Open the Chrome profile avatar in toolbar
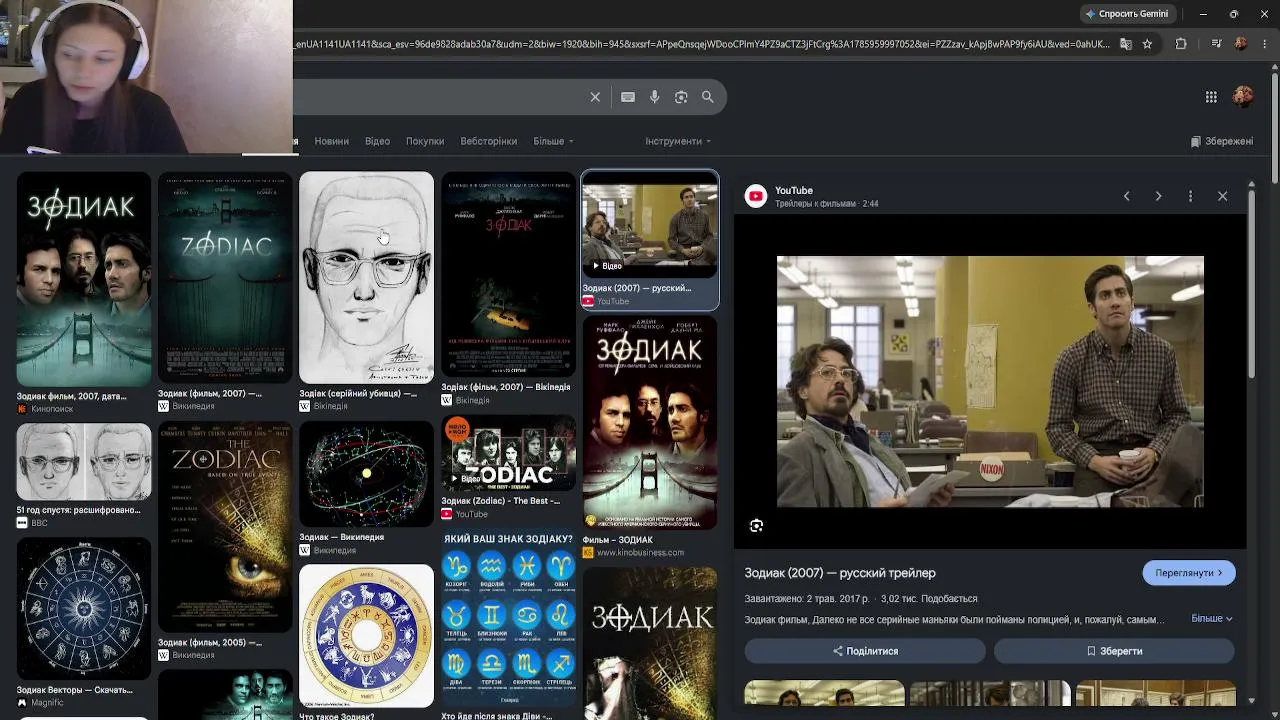1280x720 pixels. point(1241,44)
